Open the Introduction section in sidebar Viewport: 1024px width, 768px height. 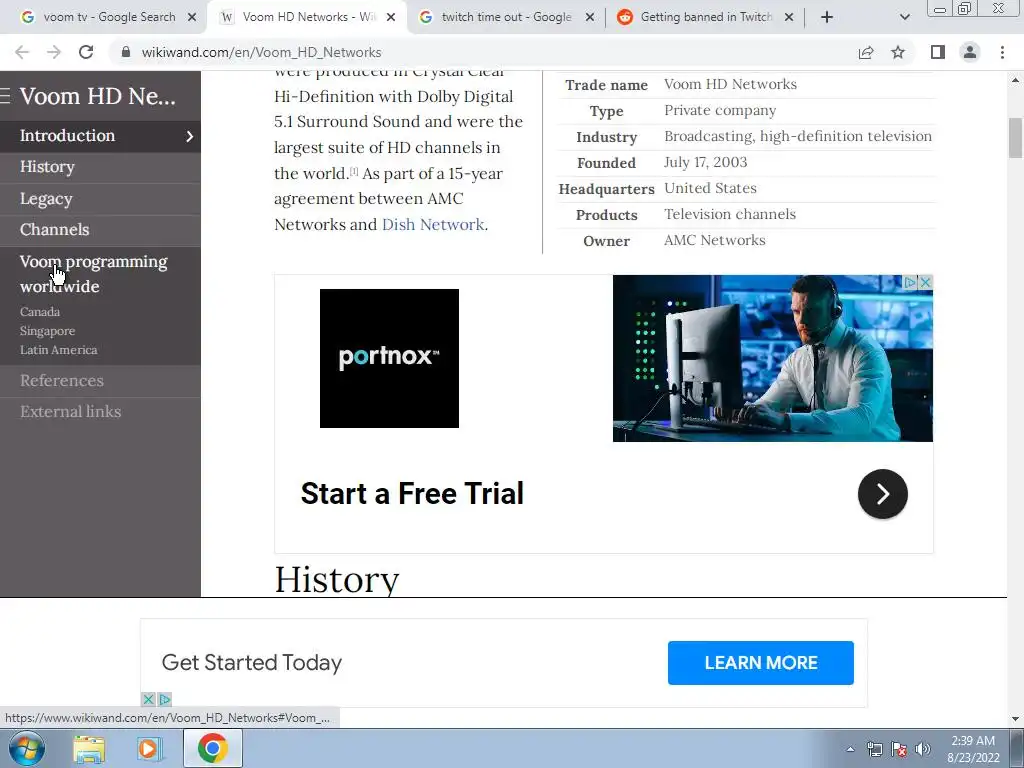[67, 136]
